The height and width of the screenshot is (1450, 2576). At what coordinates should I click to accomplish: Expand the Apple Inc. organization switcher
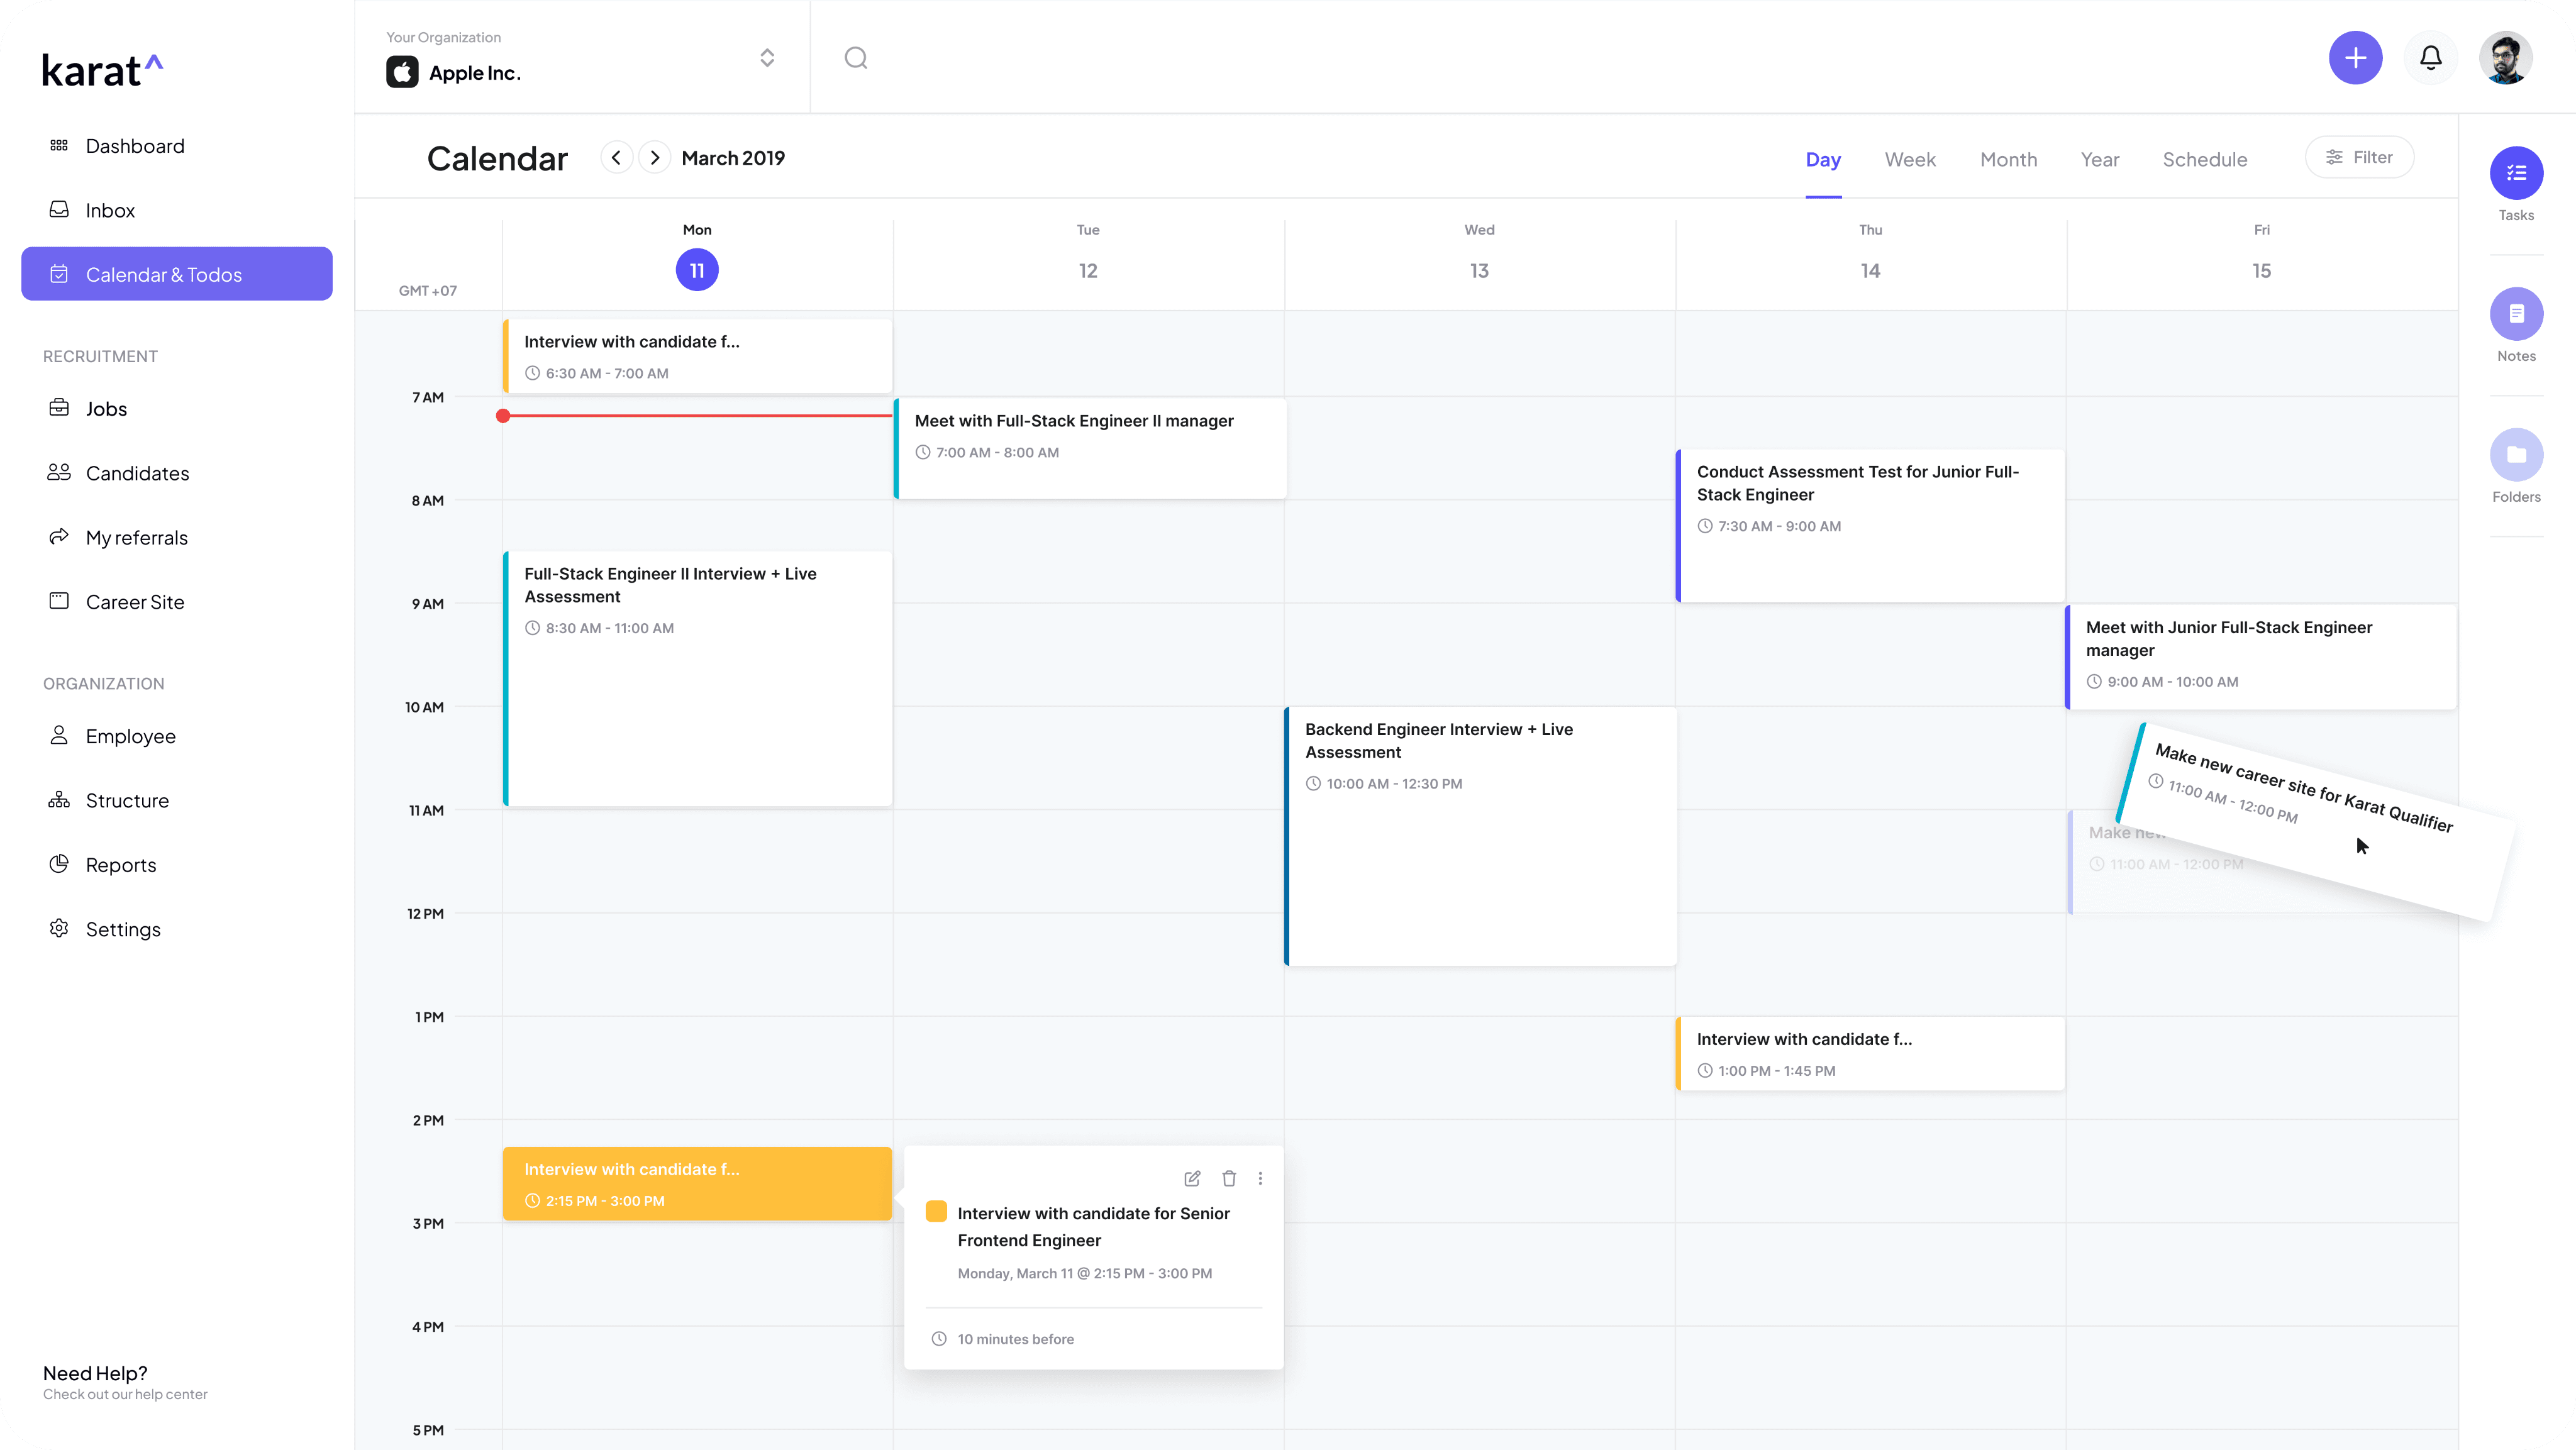coord(767,58)
